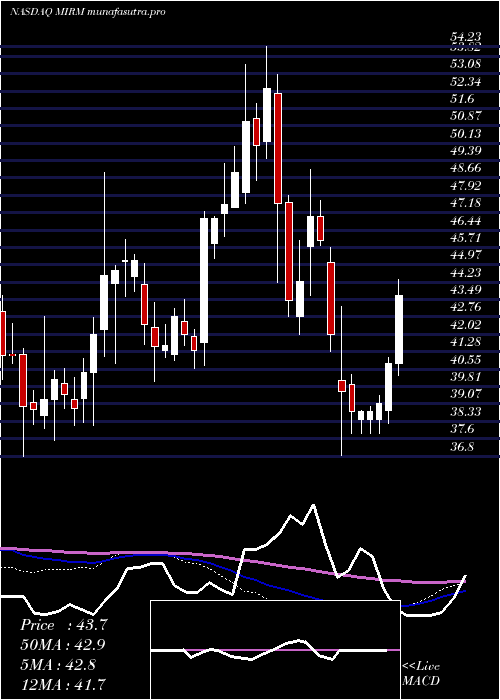
Task: Click the 40.55 price axis label
Action: (465, 359)
